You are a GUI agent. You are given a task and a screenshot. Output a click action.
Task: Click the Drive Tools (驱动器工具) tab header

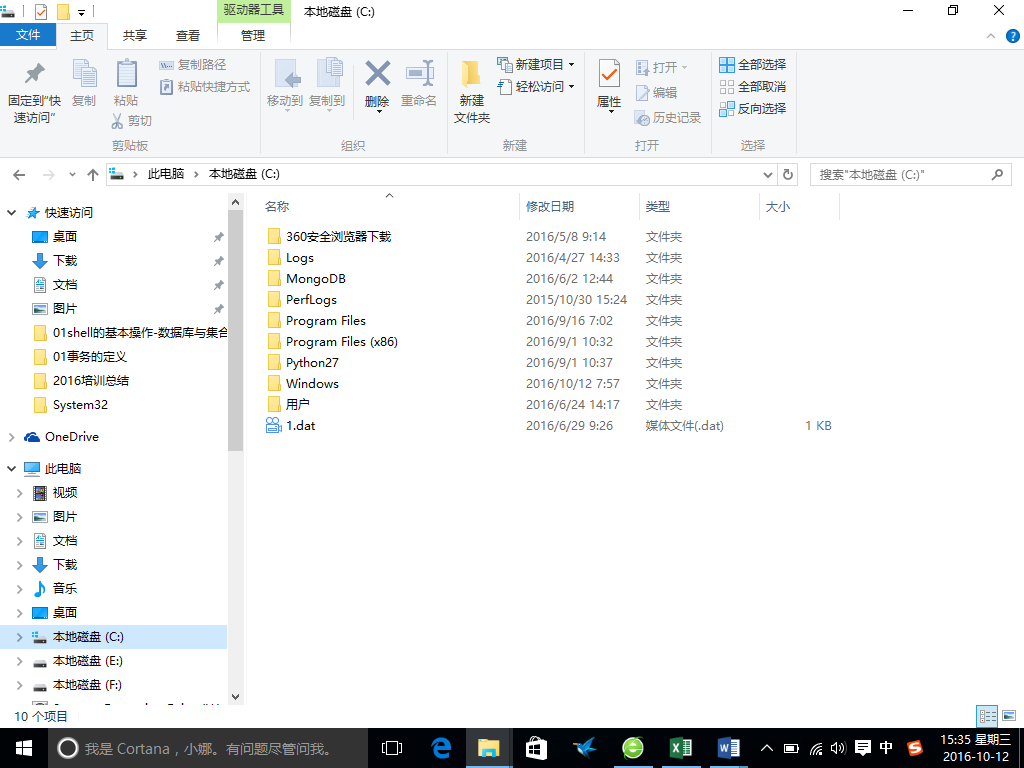(x=253, y=10)
